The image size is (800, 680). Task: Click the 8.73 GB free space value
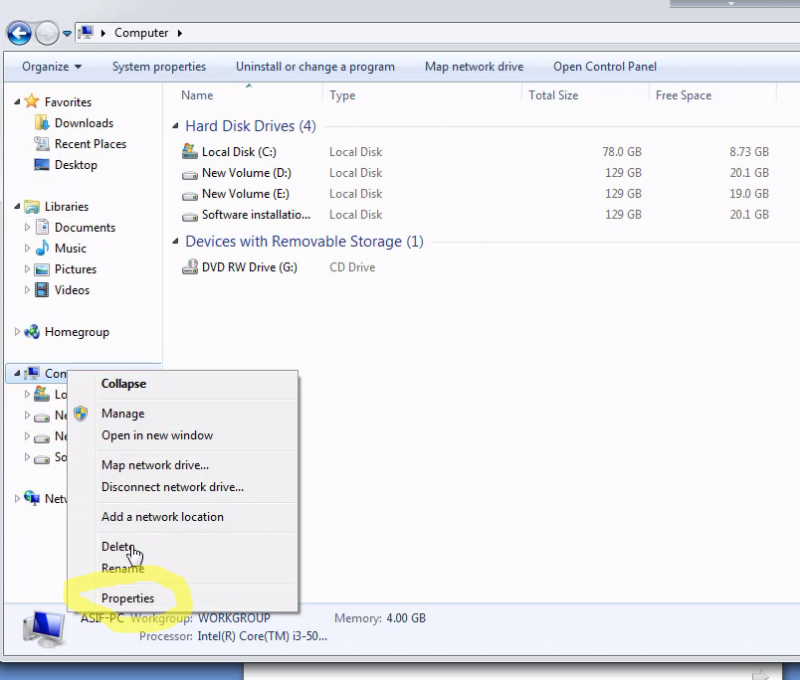[748, 152]
